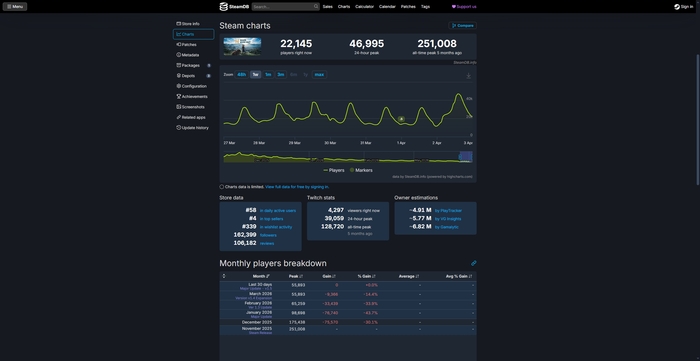Open the Related apps link icon

click(x=179, y=117)
